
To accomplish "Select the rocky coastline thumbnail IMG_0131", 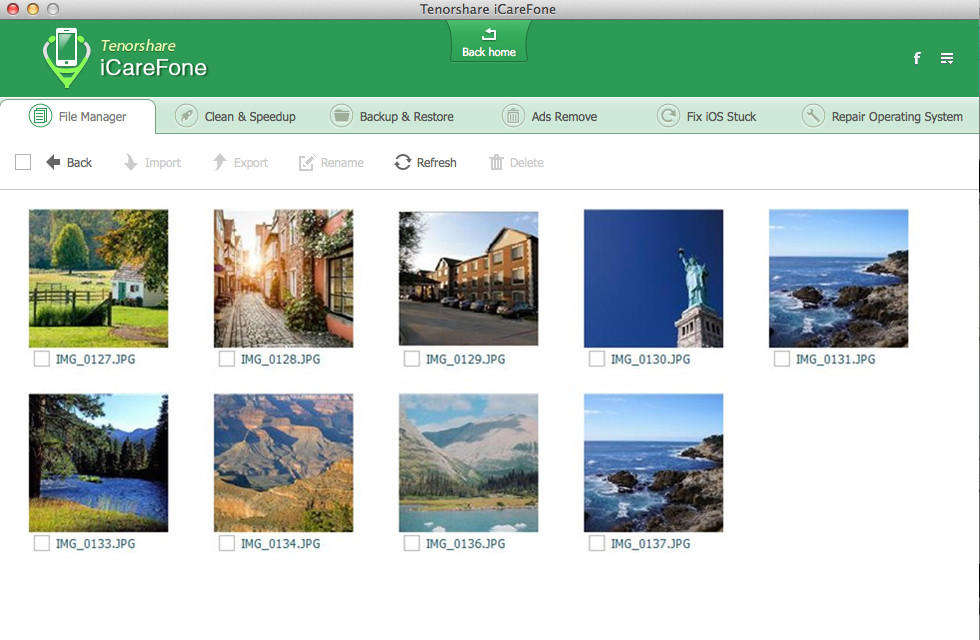I will 838,278.
